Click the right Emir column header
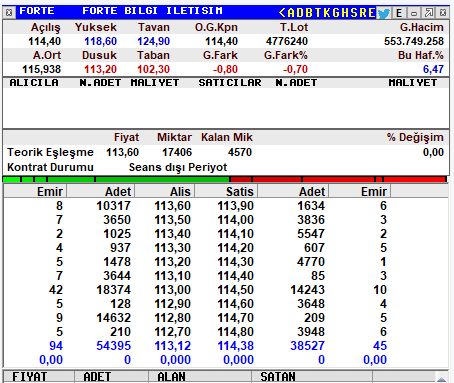 tap(374, 192)
